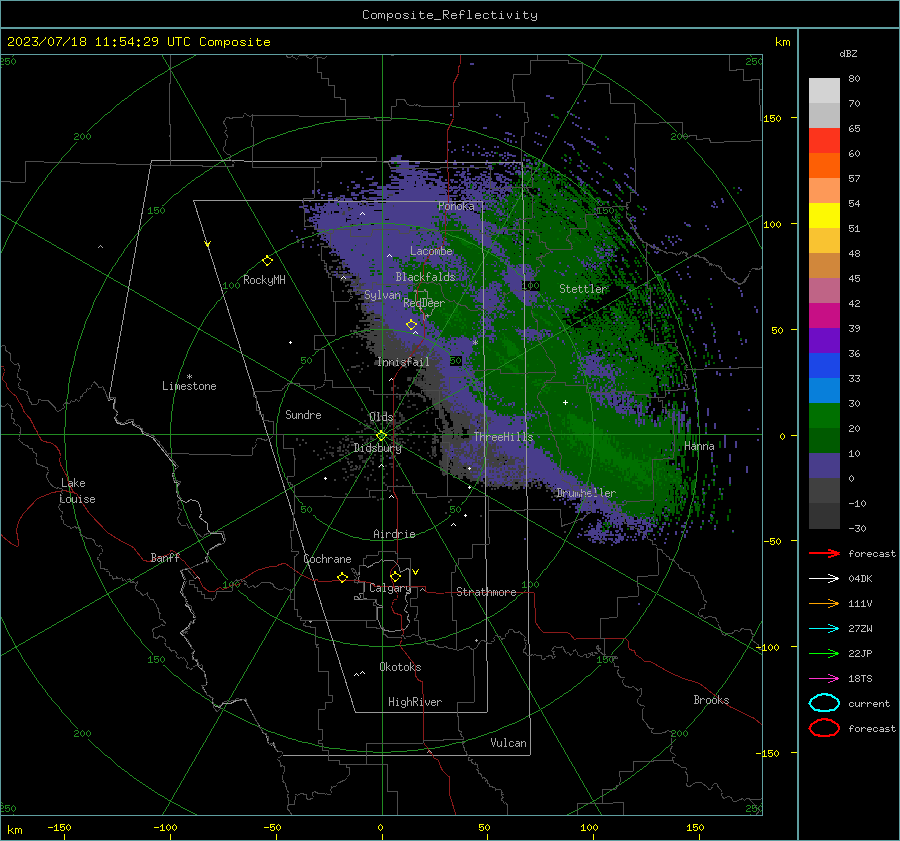
Task: Click the Drumheller label
Action: pos(586,493)
